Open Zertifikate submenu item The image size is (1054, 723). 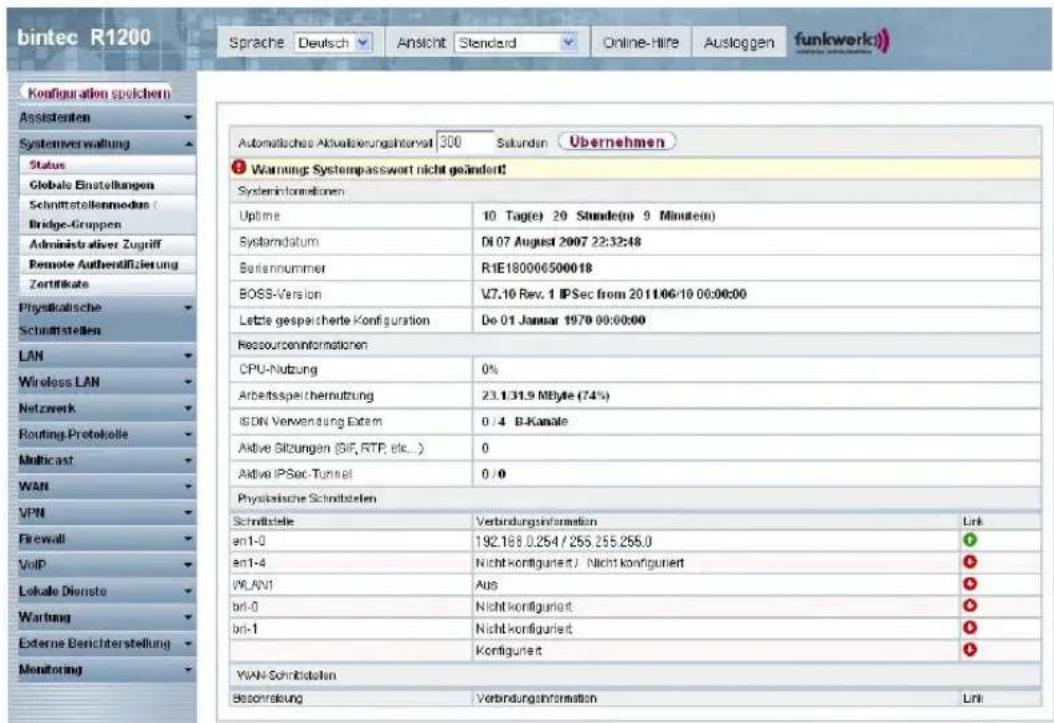click(108, 284)
